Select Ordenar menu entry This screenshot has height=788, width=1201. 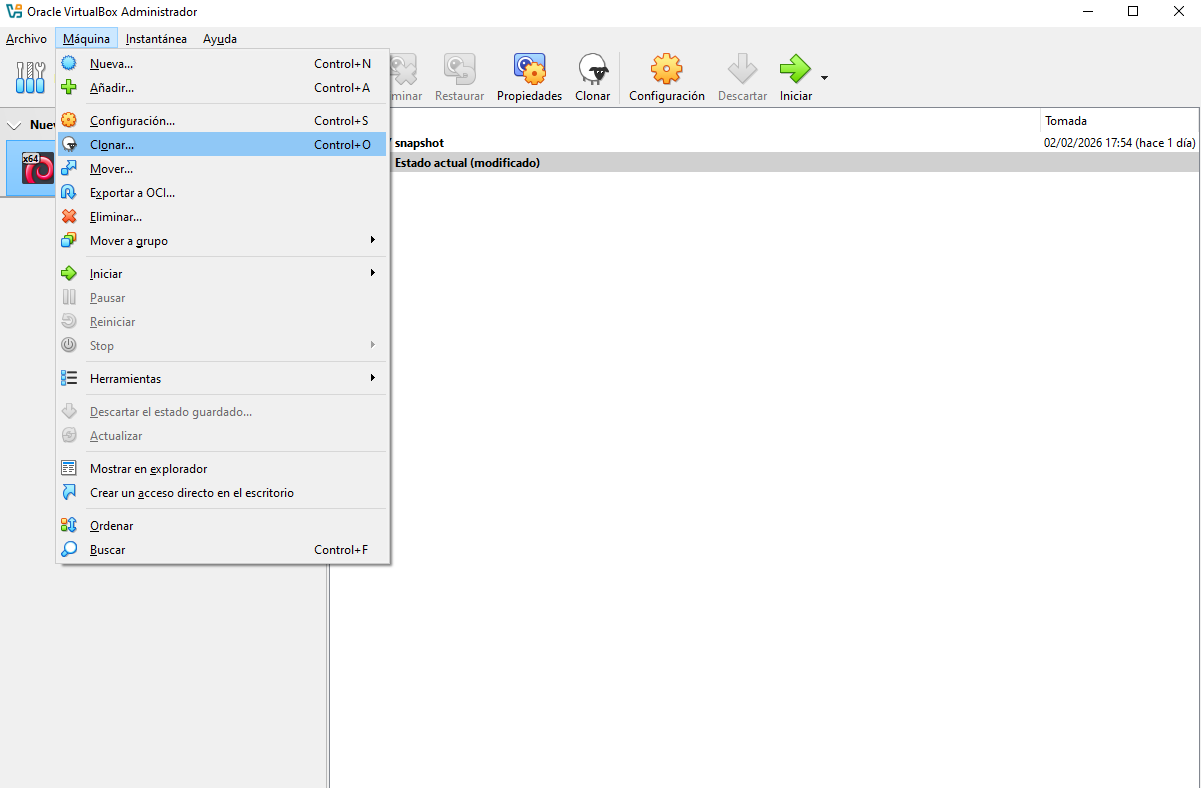(x=222, y=525)
